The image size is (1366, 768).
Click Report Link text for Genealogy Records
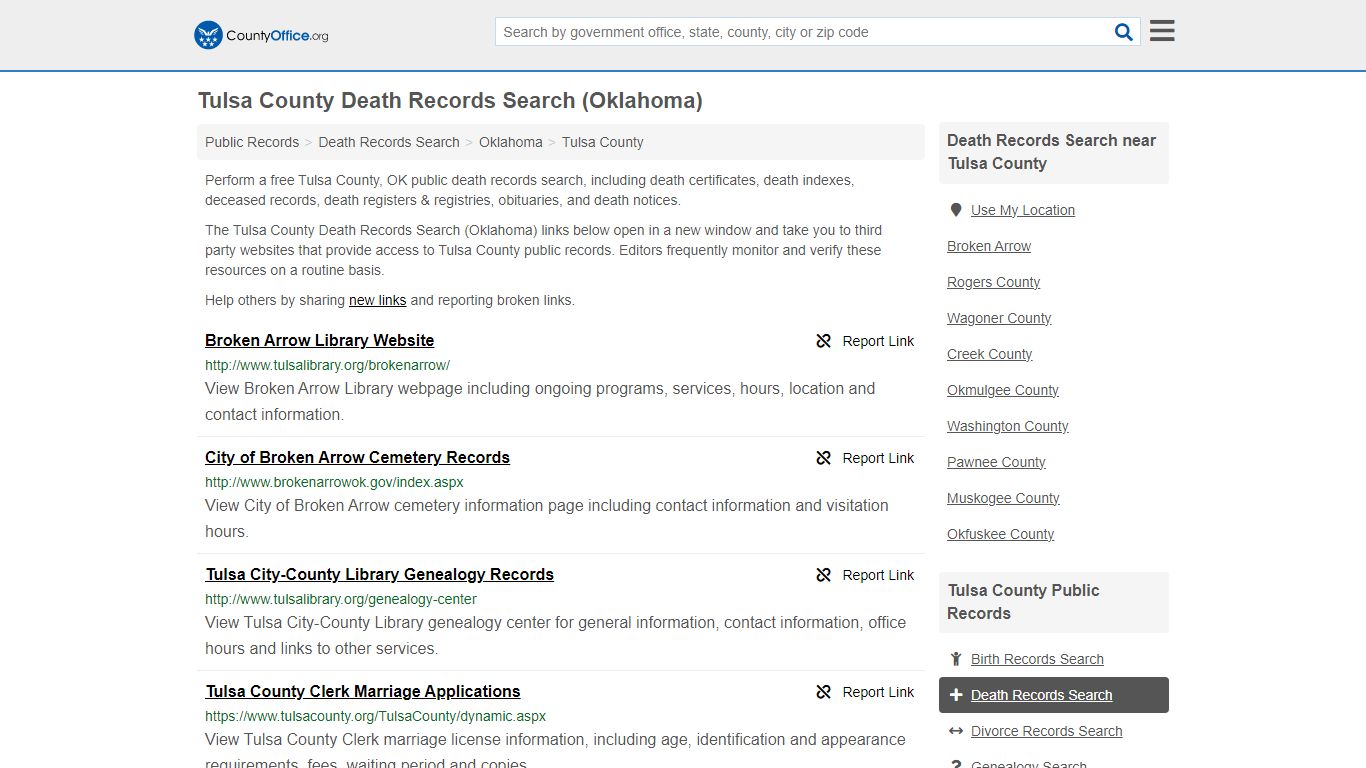click(878, 575)
